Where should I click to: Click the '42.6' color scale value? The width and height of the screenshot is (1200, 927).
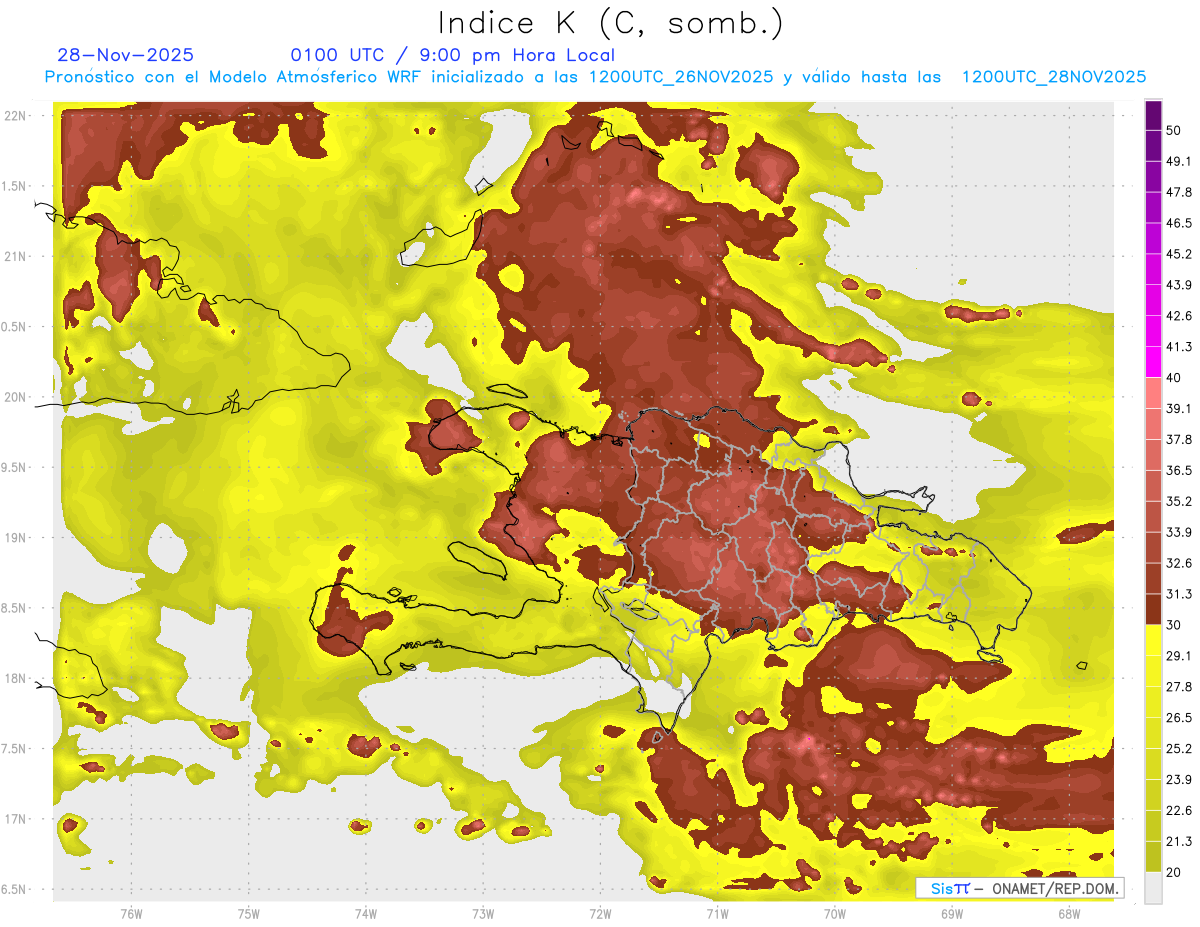click(1179, 316)
